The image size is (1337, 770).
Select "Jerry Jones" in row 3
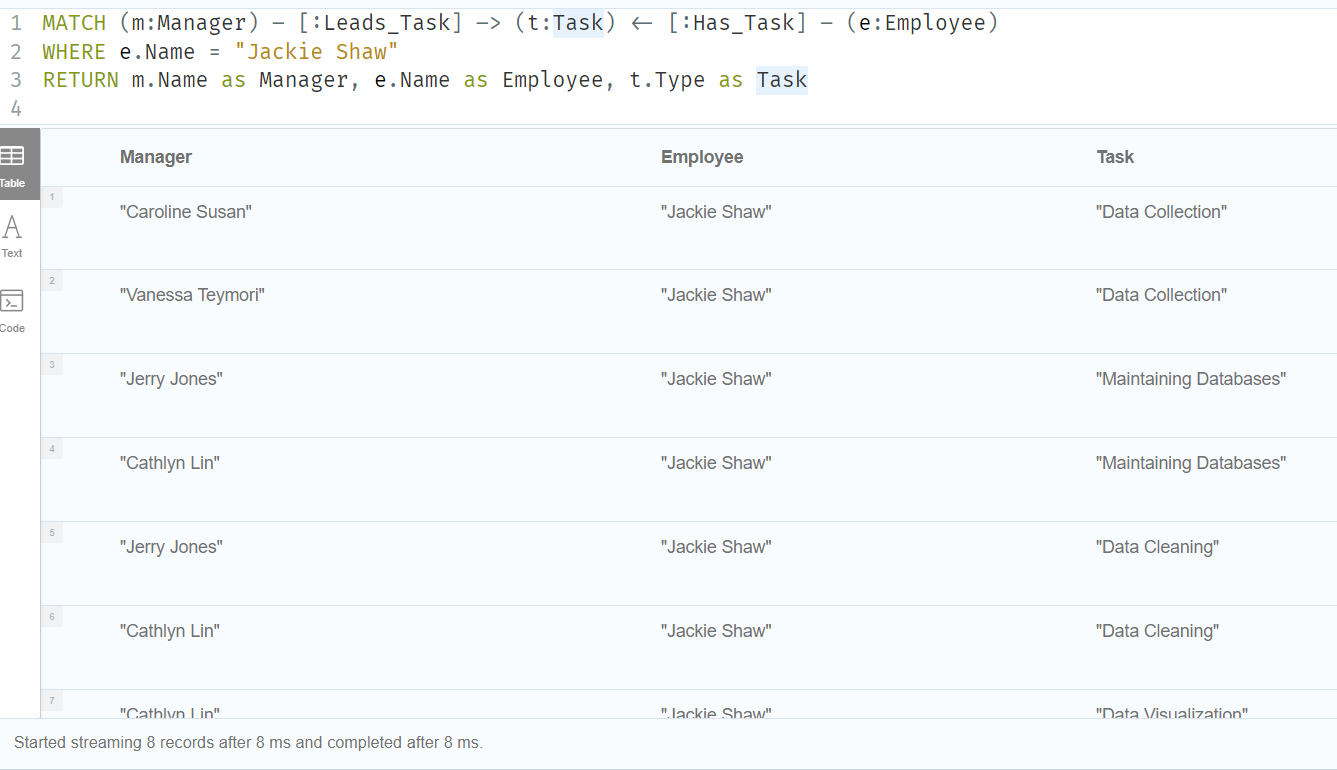coord(169,378)
